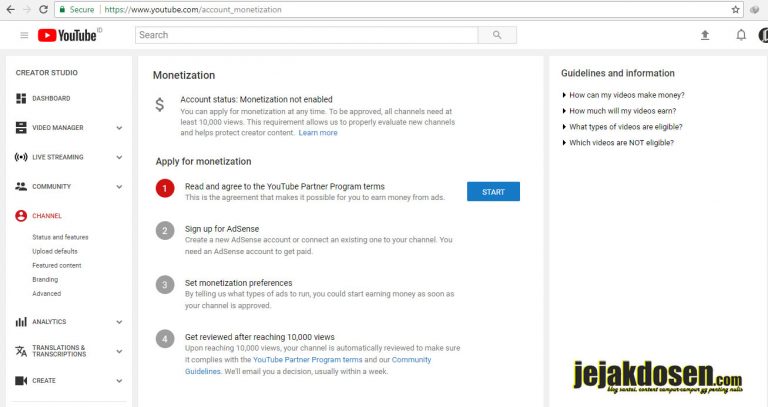Click 'Sign up for AdSense' step title

click(x=222, y=229)
